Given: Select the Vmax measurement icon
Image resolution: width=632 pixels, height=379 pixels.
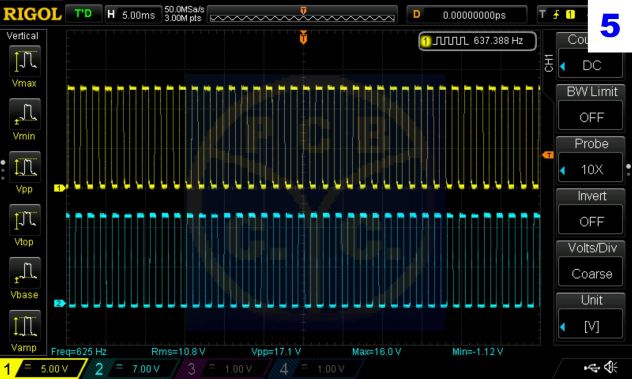Looking at the screenshot, I should (25, 61).
